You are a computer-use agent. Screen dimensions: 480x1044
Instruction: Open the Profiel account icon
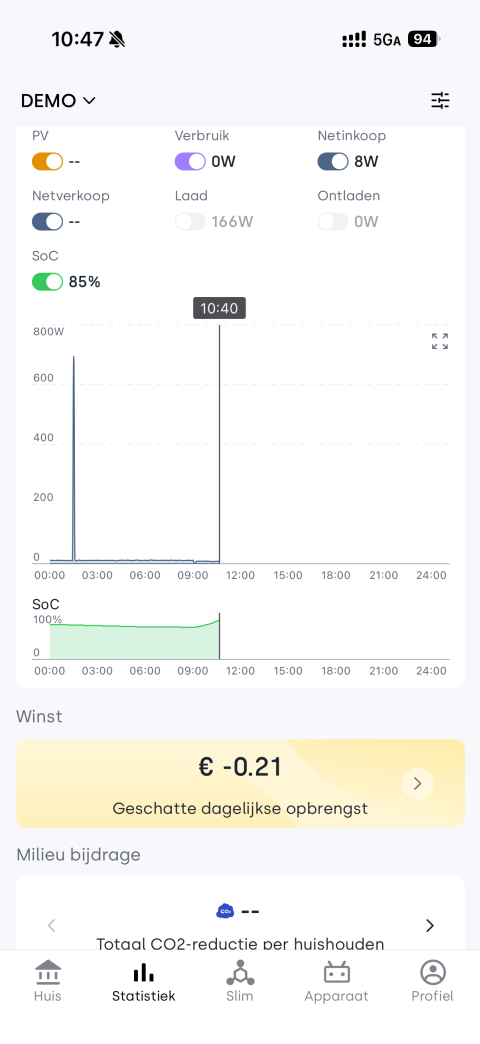[433, 973]
